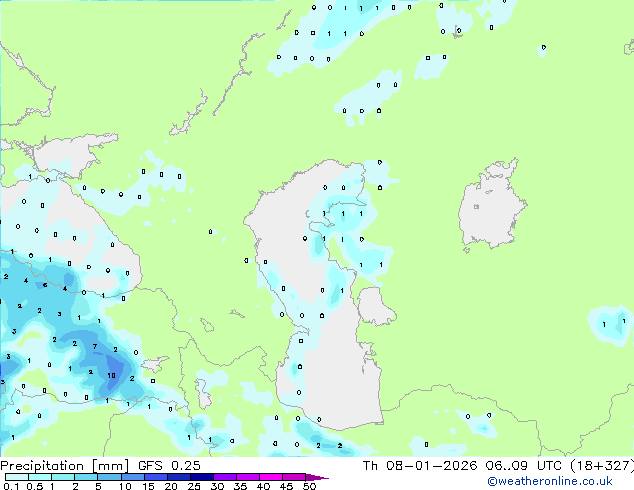Image resolution: width=634 pixels, height=490 pixels.
Task: Click the 'Th 08-01-2026' date text
Action: (x=420, y=466)
